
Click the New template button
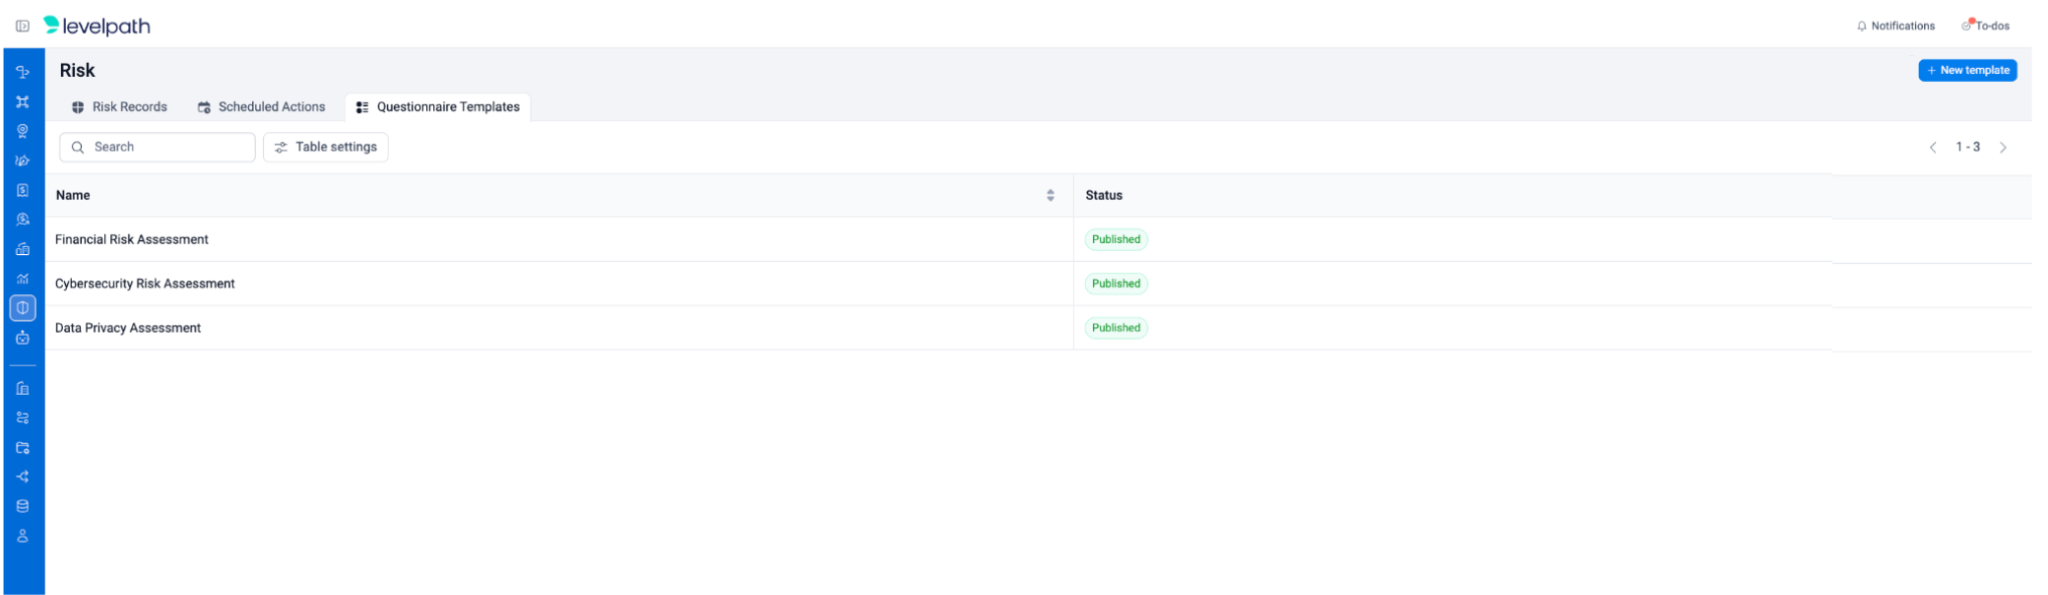click(1967, 70)
